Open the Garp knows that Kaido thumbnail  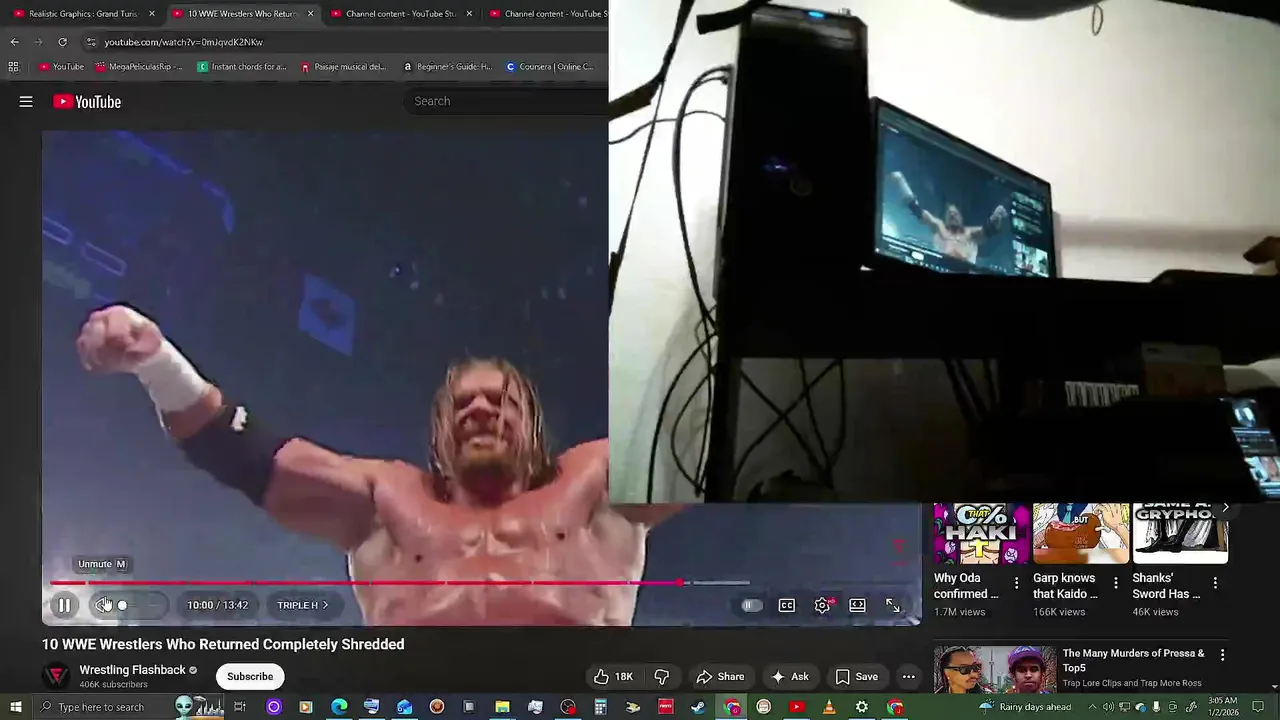[1080, 534]
